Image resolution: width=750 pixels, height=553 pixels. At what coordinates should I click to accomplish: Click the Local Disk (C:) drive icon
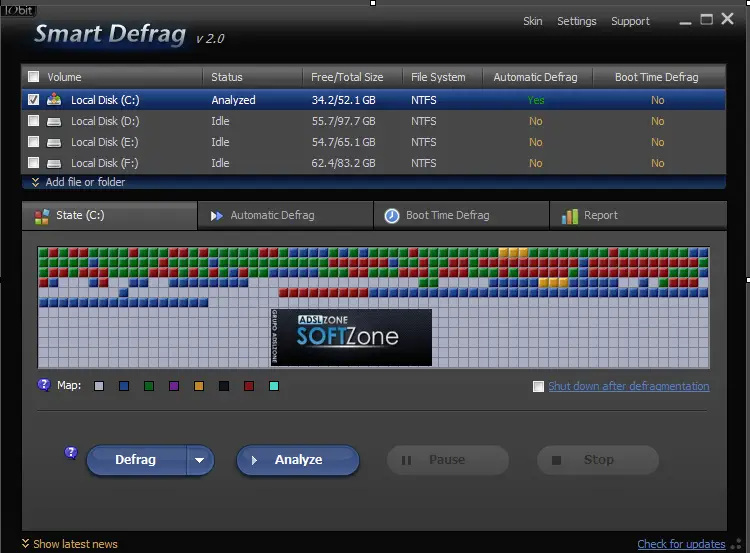[54, 100]
